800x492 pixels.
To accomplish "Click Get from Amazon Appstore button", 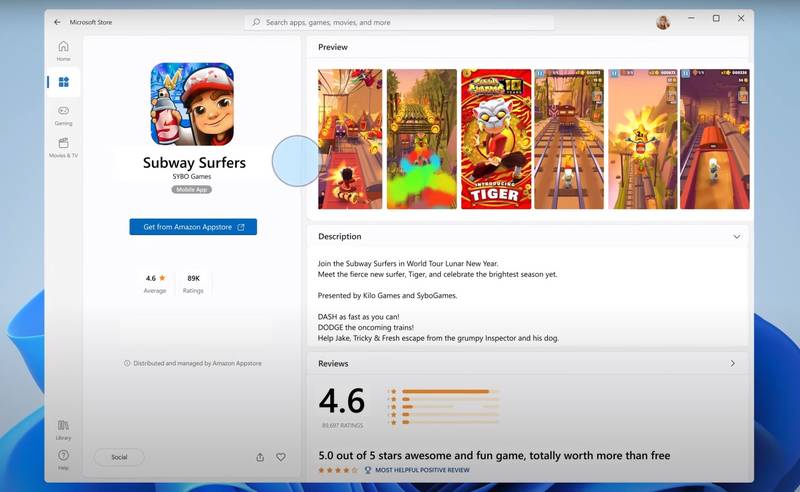I will 193,227.
